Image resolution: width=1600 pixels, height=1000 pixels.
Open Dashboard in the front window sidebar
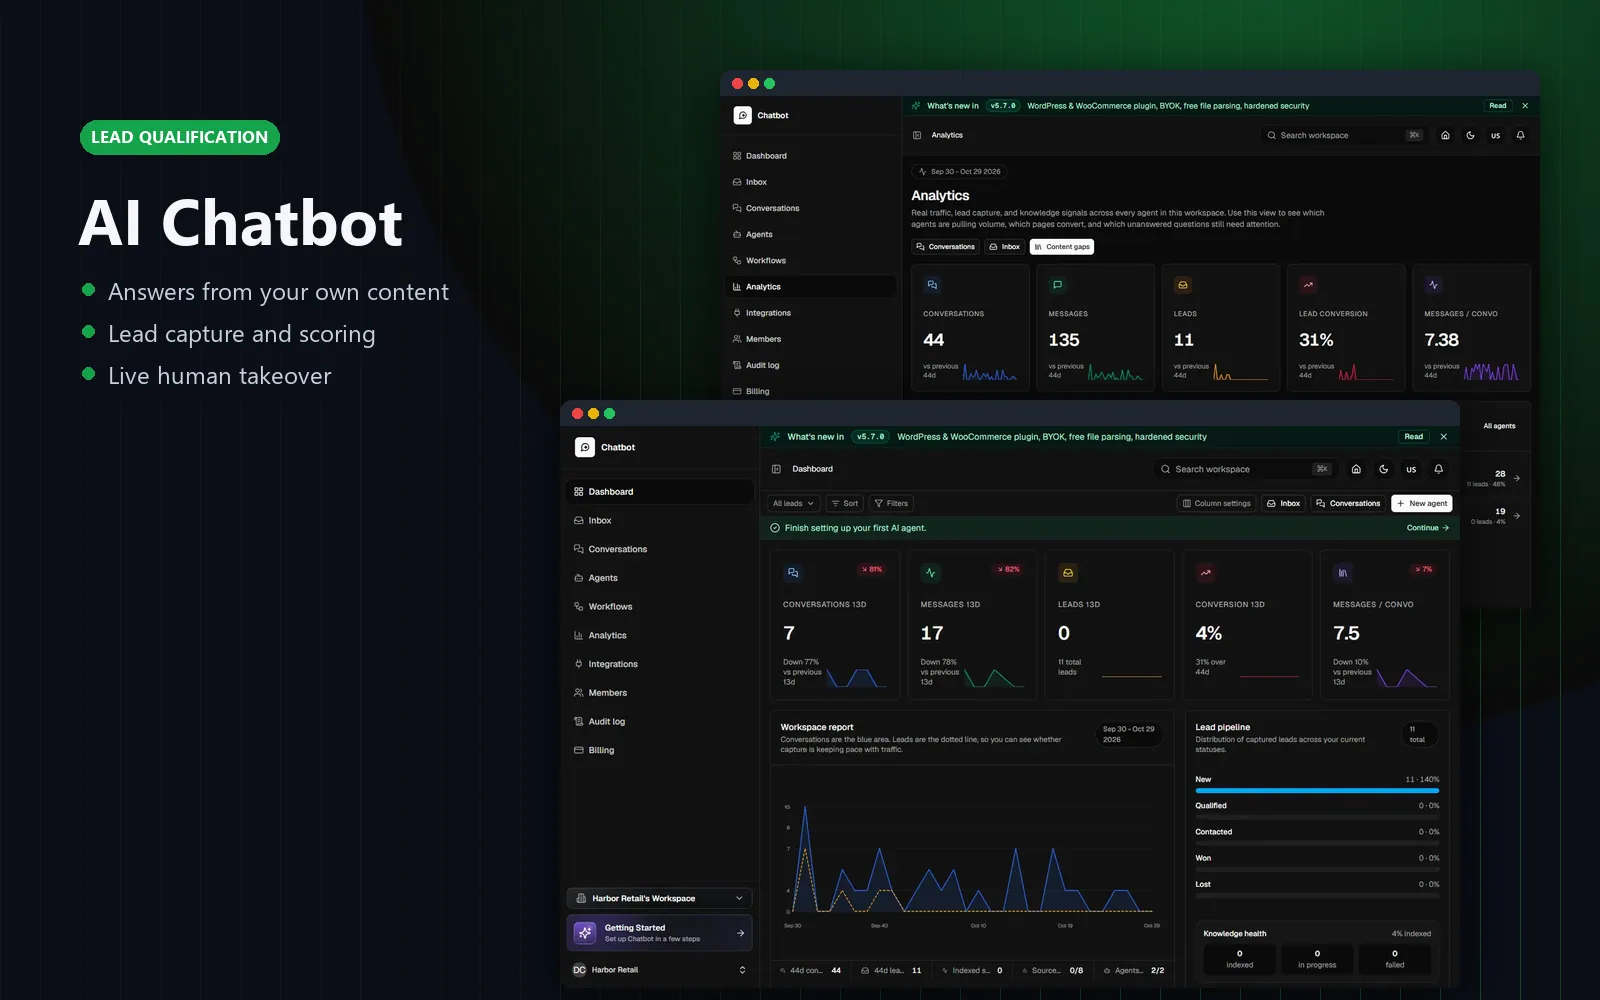point(659,492)
